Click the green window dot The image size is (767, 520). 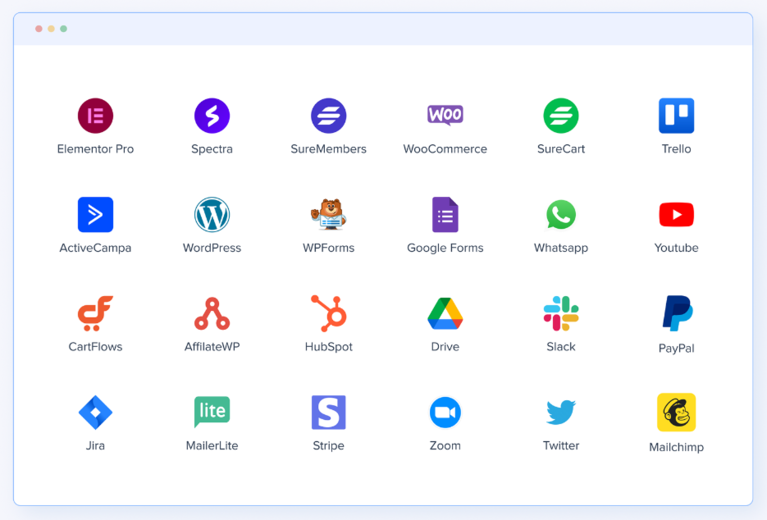(x=64, y=29)
